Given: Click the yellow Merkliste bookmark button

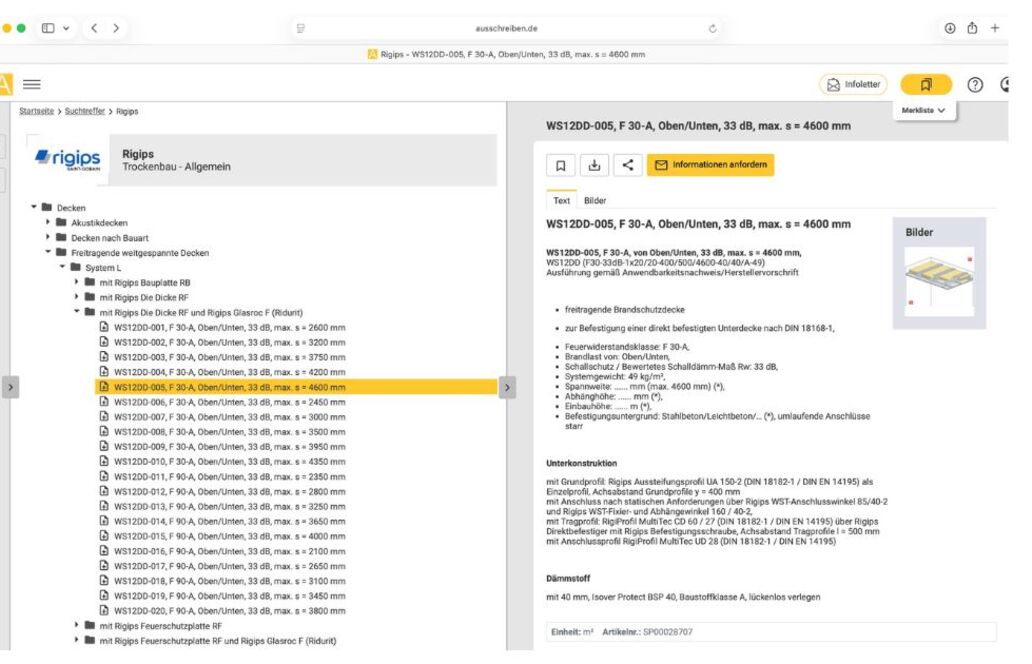Looking at the screenshot, I should pos(926,84).
